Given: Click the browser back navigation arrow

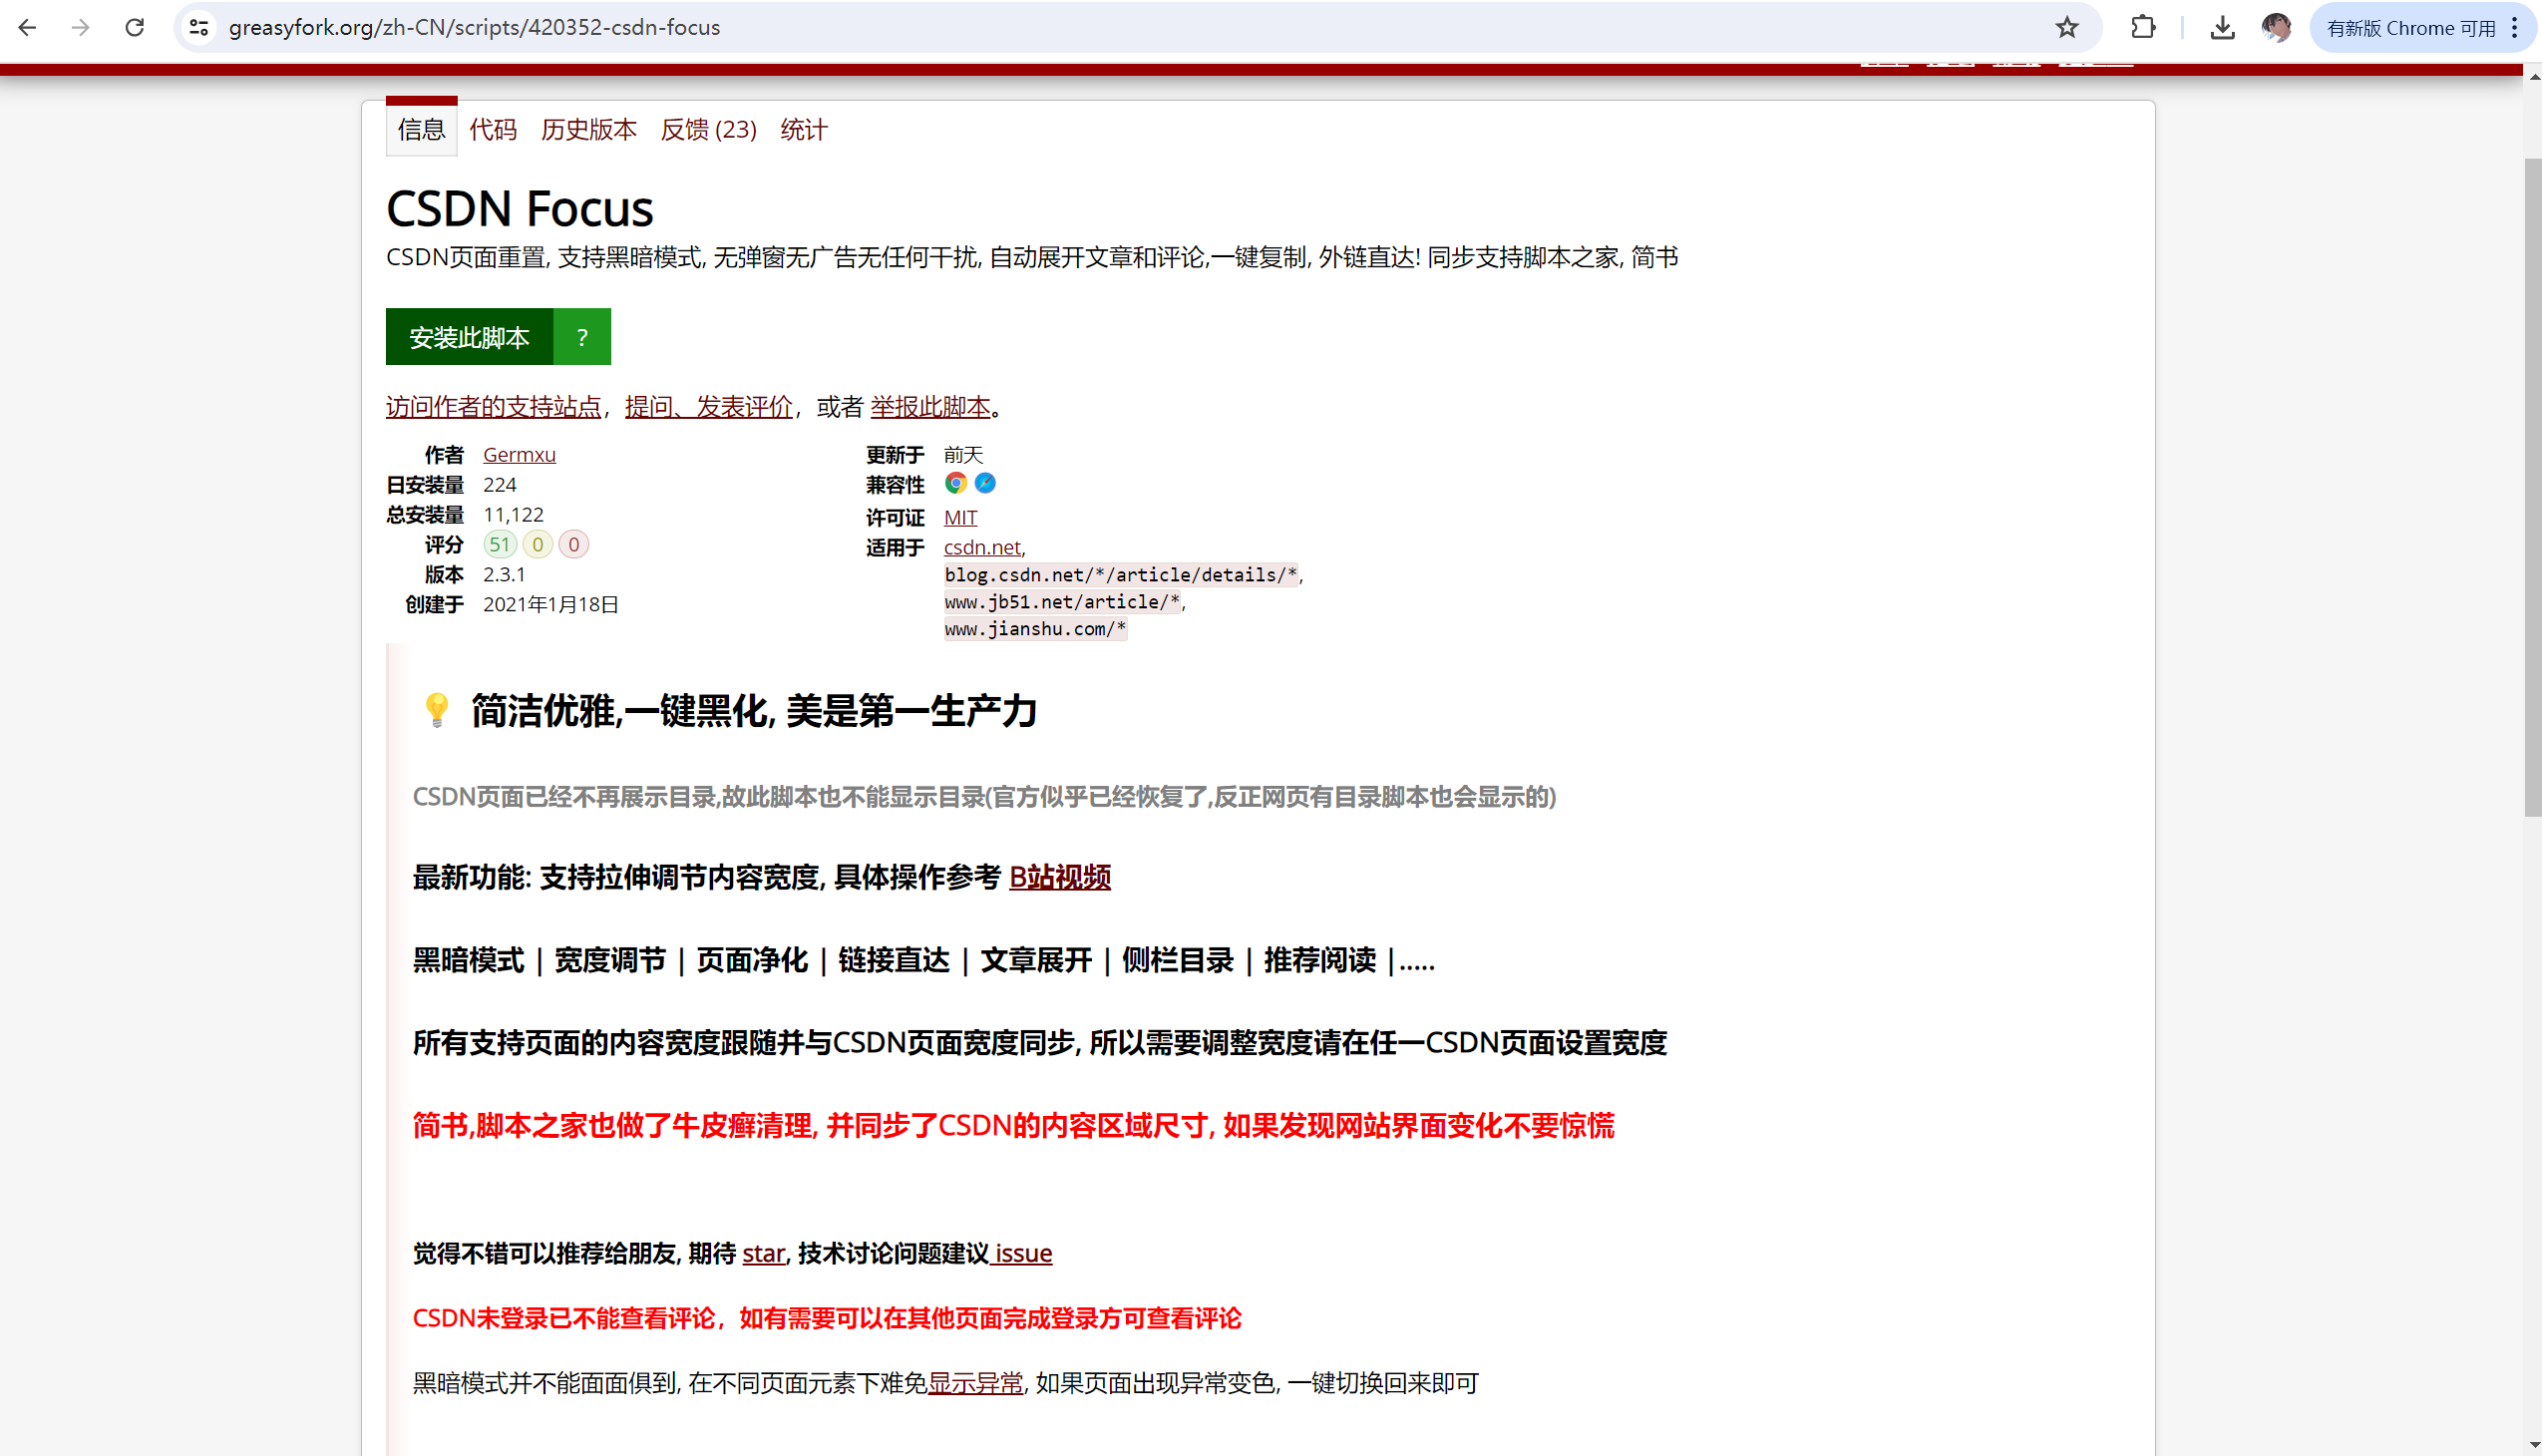Looking at the screenshot, I should [27, 27].
